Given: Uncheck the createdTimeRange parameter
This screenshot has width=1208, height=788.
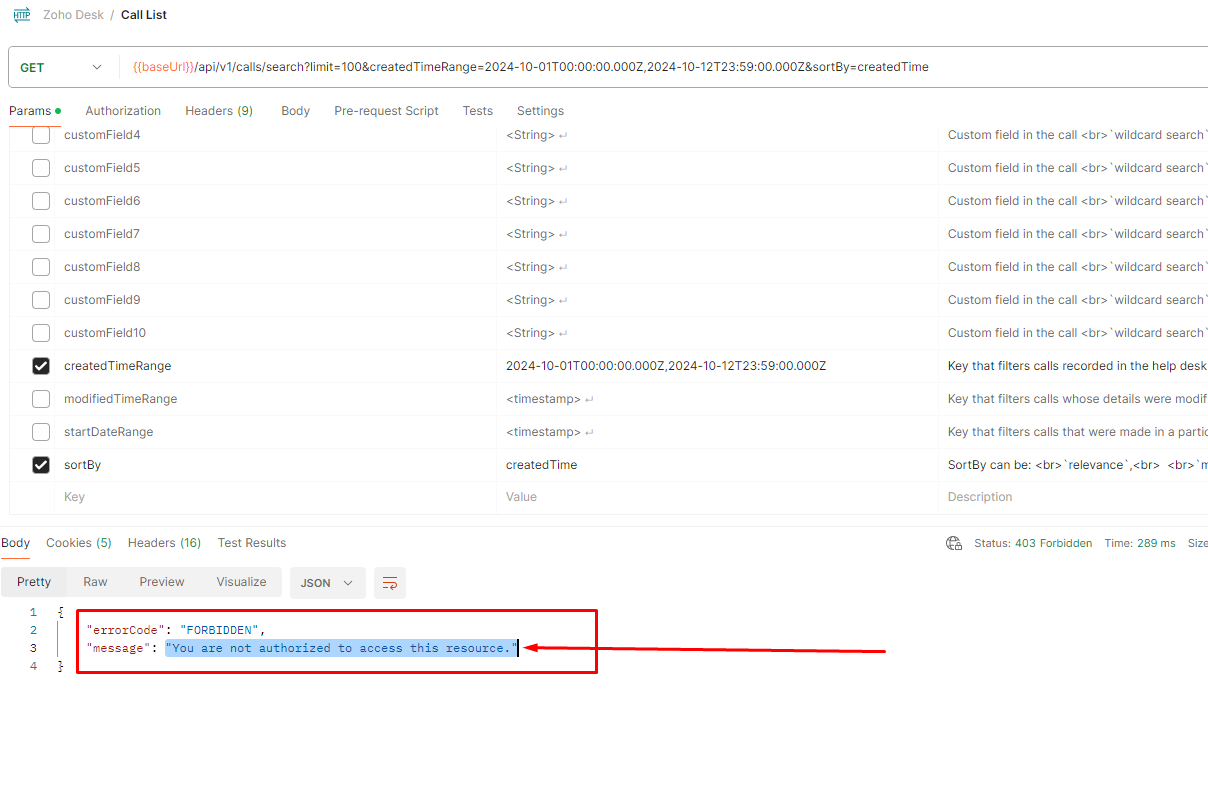Looking at the screenshot, I should click(41, 366).
